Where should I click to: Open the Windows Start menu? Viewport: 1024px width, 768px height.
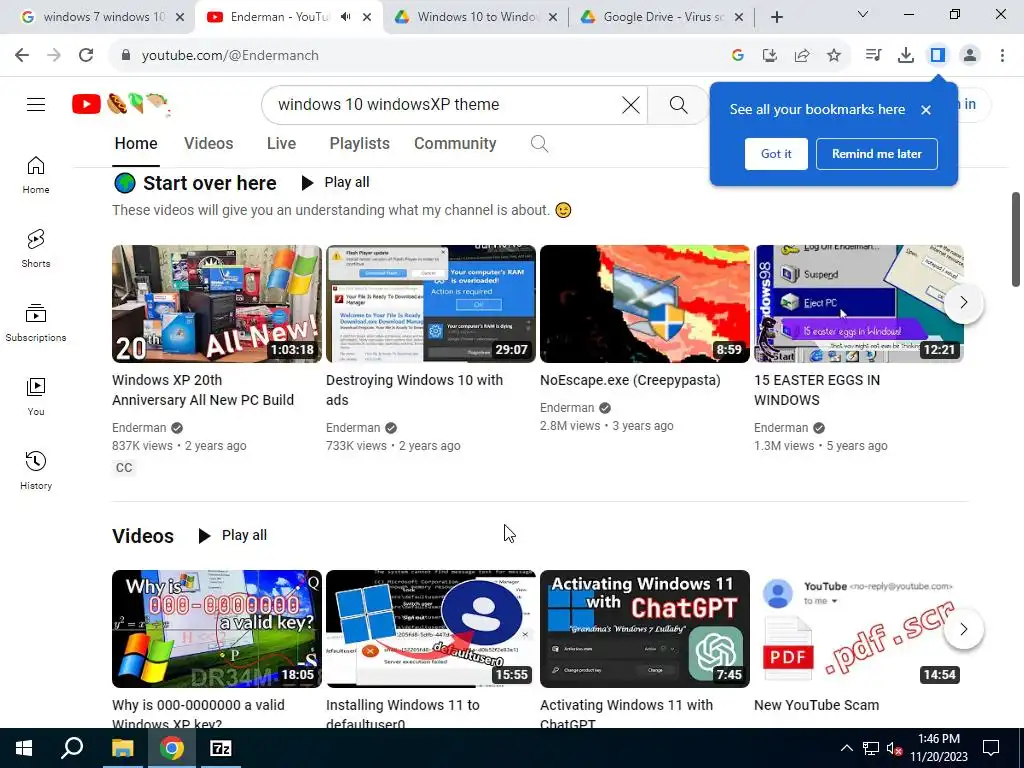click(24, 748)
